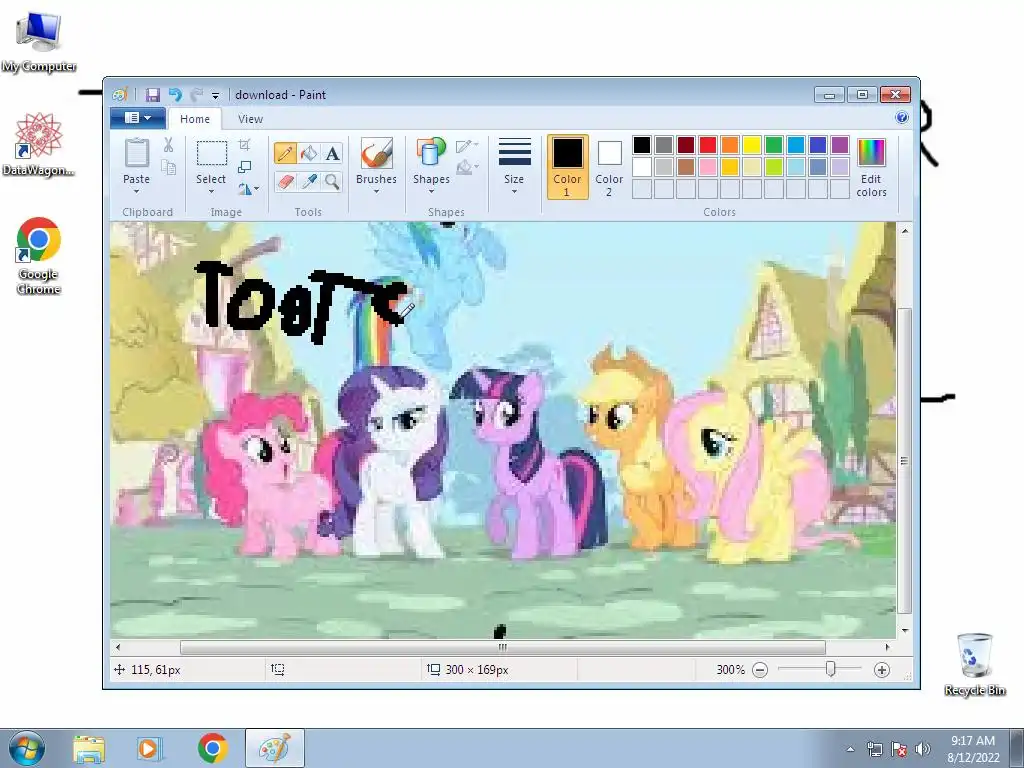Image resolution: width=1024 pixels, height=768 pixels.
Task: Click the Crop icon in Image group
Action: pos(245,144)
